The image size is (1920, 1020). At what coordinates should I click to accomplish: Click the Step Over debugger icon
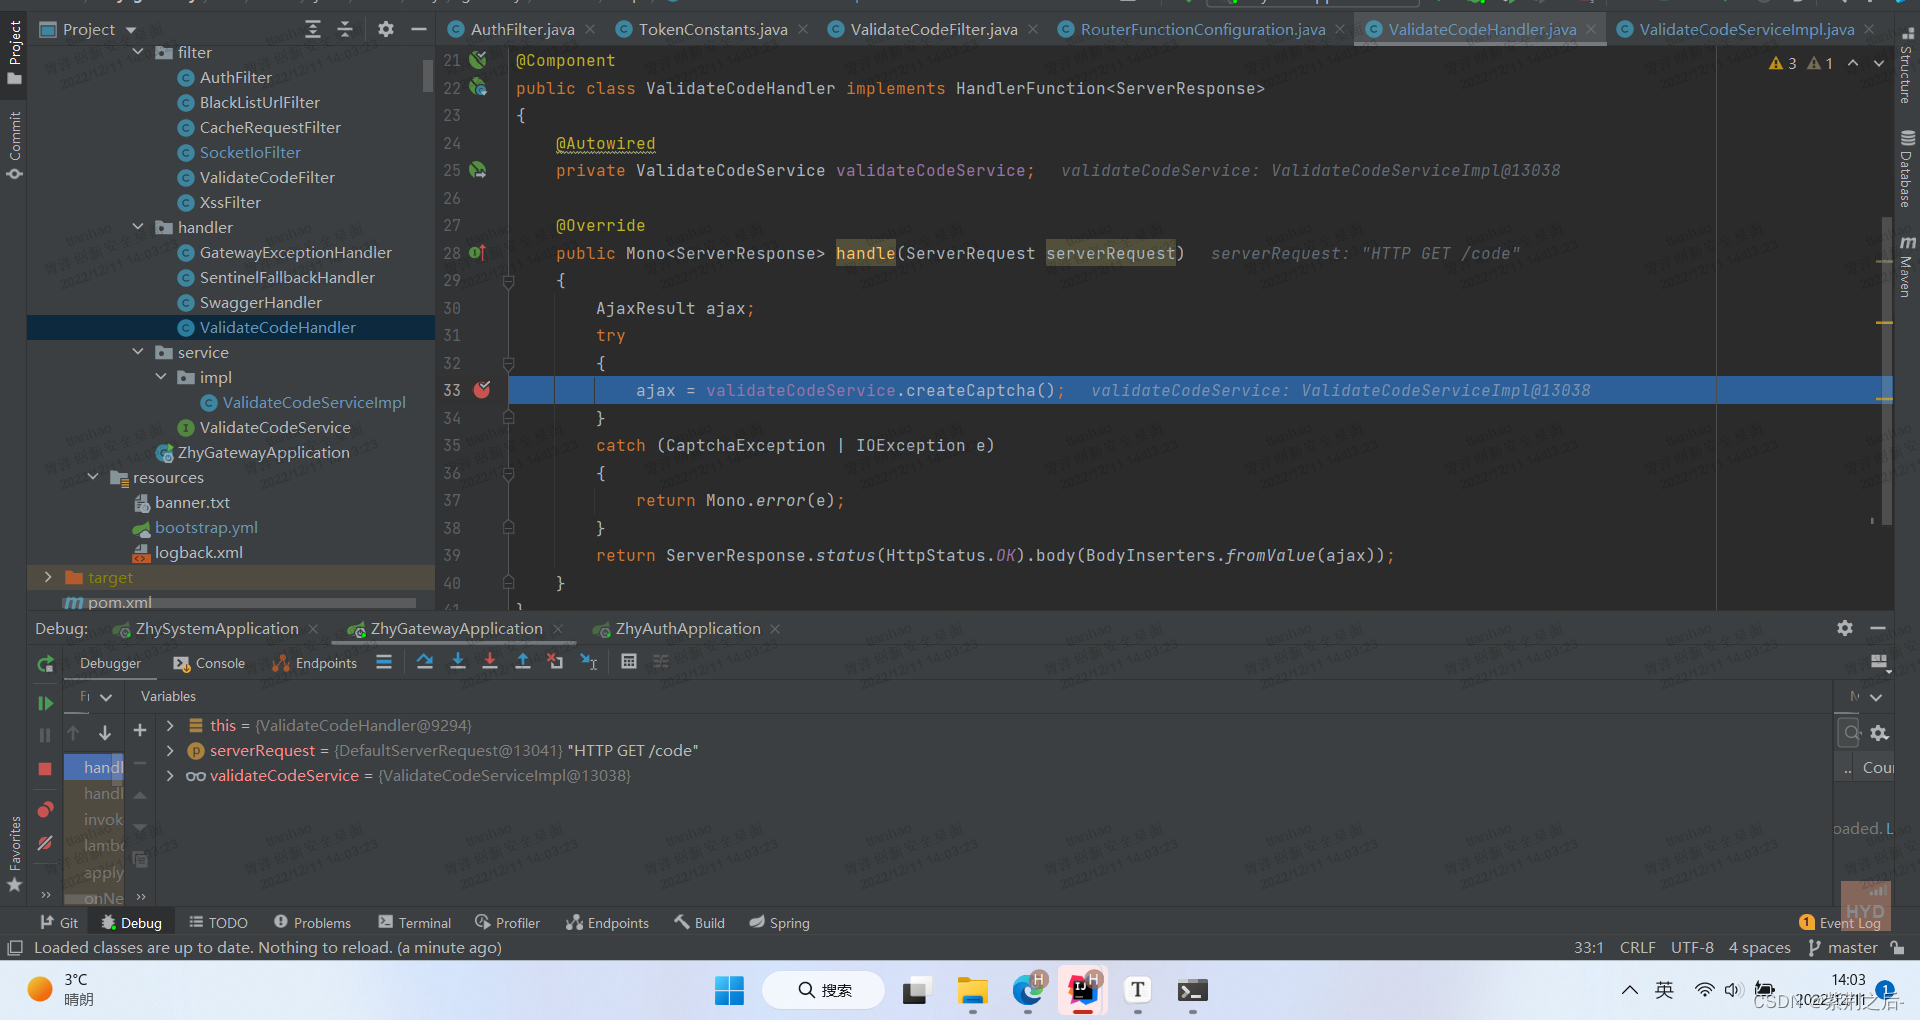coord(425,662)
